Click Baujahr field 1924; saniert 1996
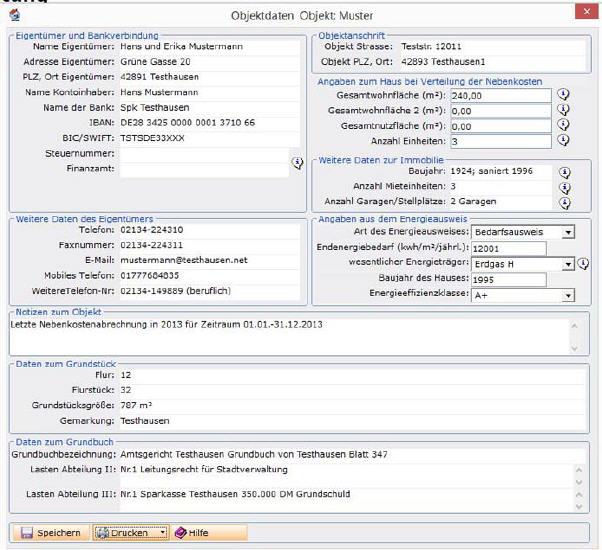This screenshot has height=550, width=602. (501, 171)
